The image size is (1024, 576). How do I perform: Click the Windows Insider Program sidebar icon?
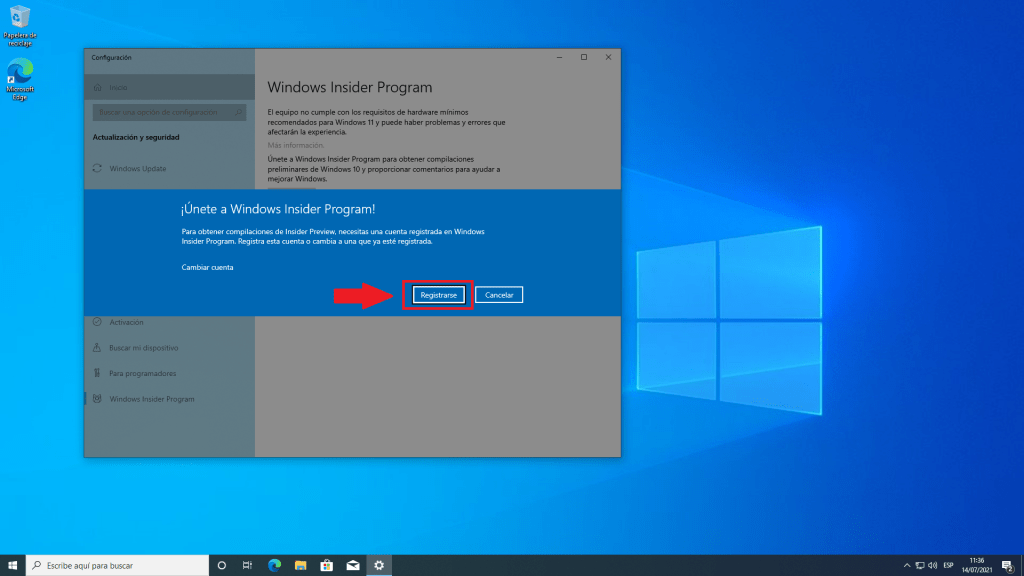(x=97, y=399)
